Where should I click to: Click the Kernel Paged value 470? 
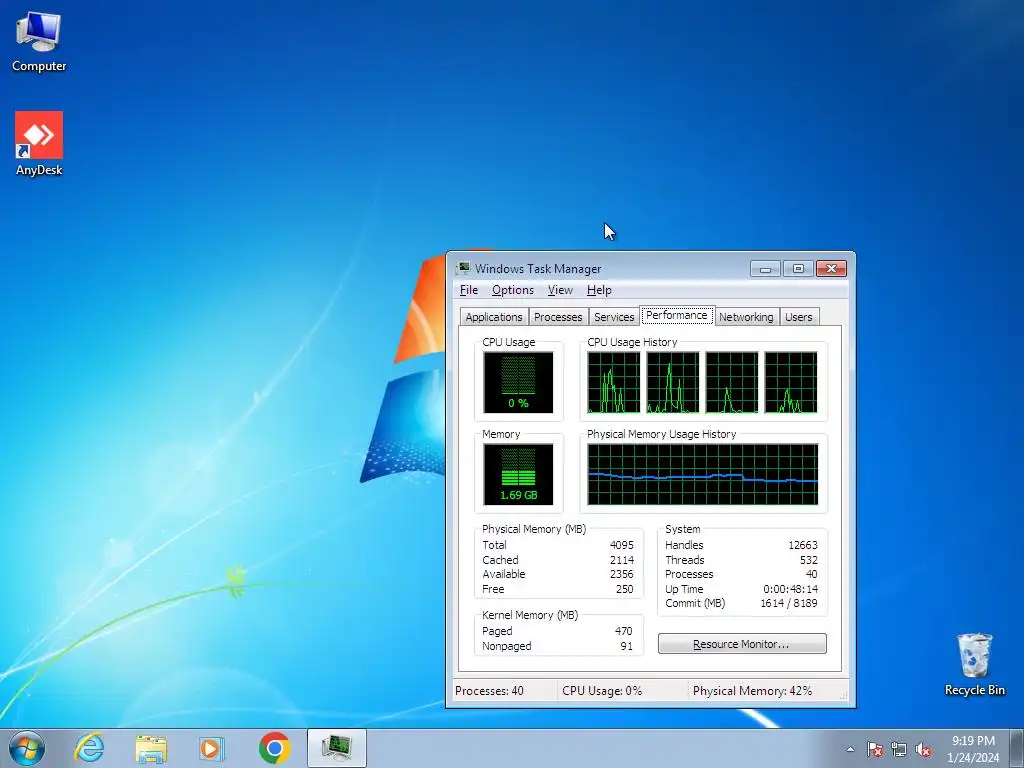(x=624, y=632)
